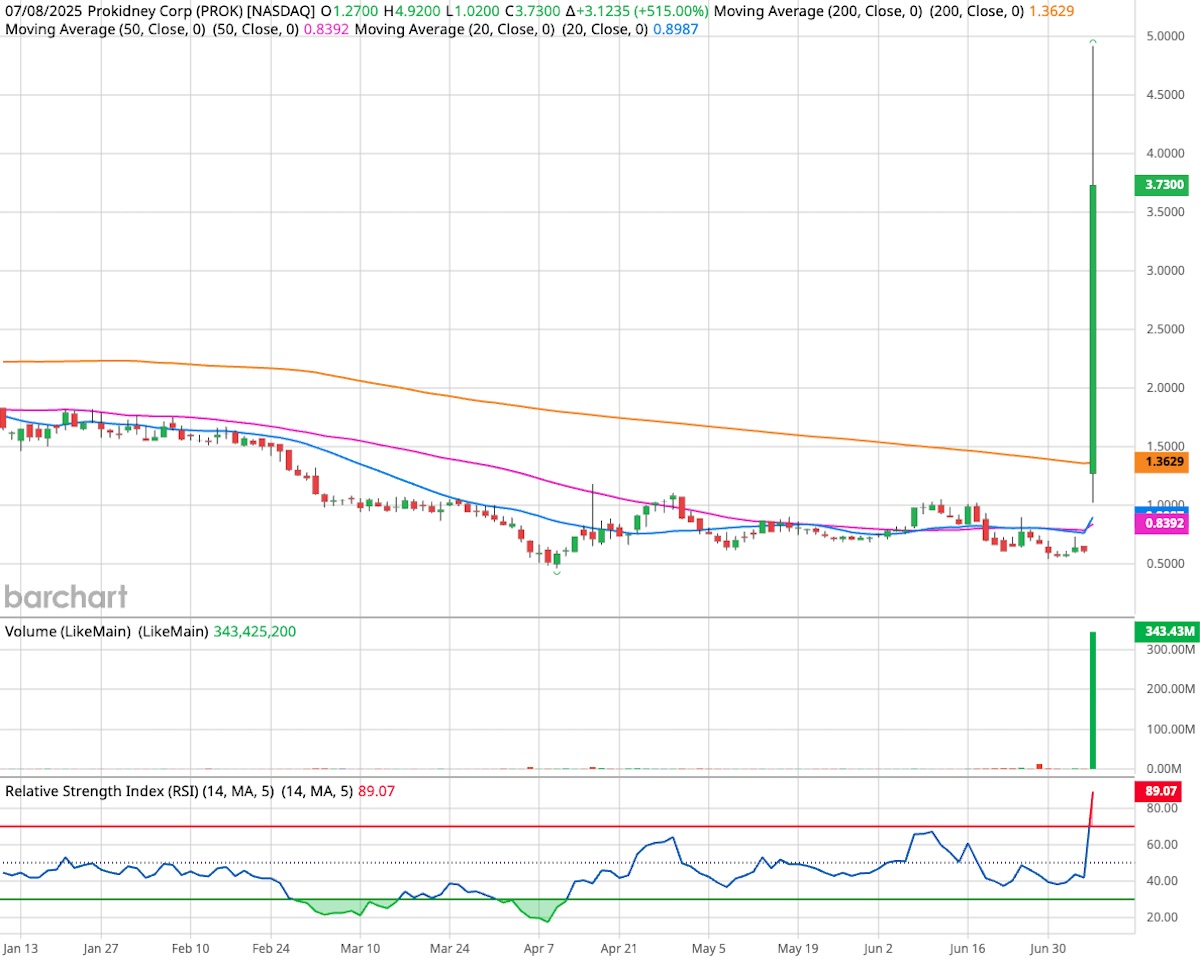Click the green 3.7300 price tag on axis

point(1160,185)
